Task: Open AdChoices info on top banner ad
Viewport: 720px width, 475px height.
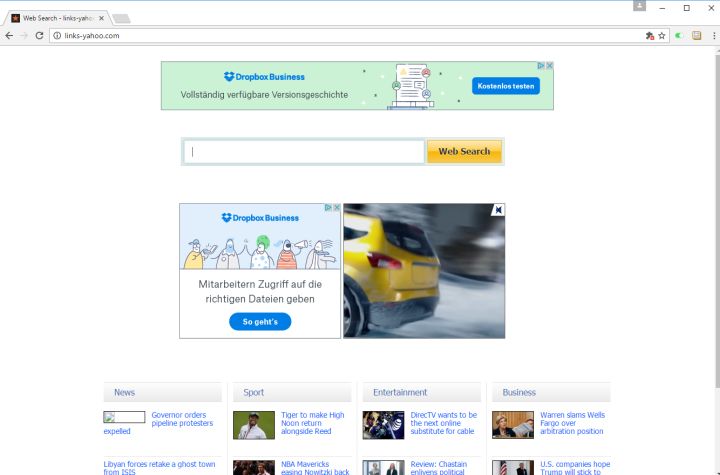Action: 541,66
